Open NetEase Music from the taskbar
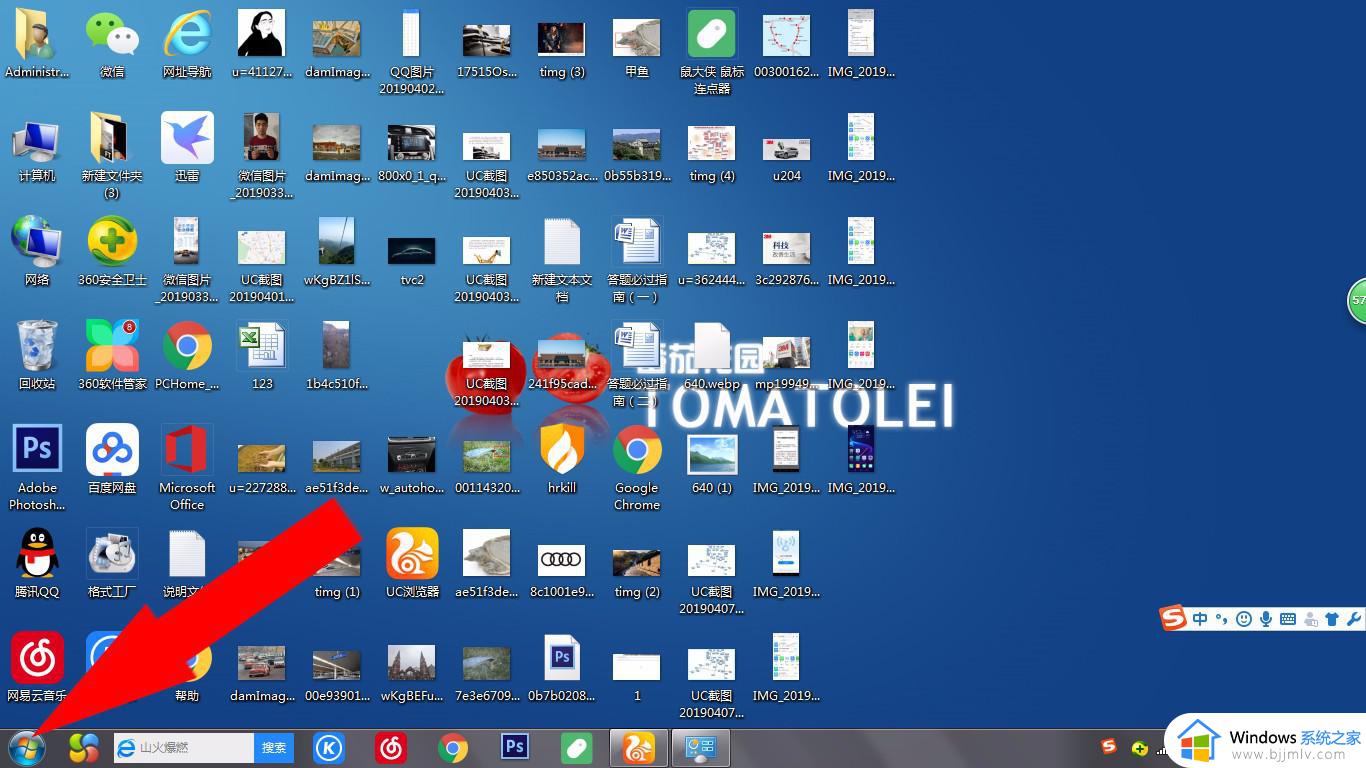 pos(391,748)
